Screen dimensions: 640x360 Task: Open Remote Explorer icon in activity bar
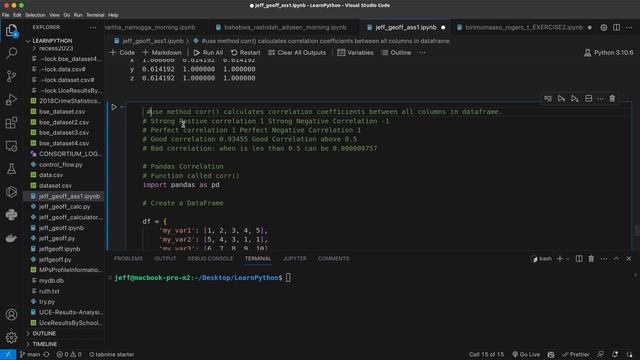coord(11,146)
